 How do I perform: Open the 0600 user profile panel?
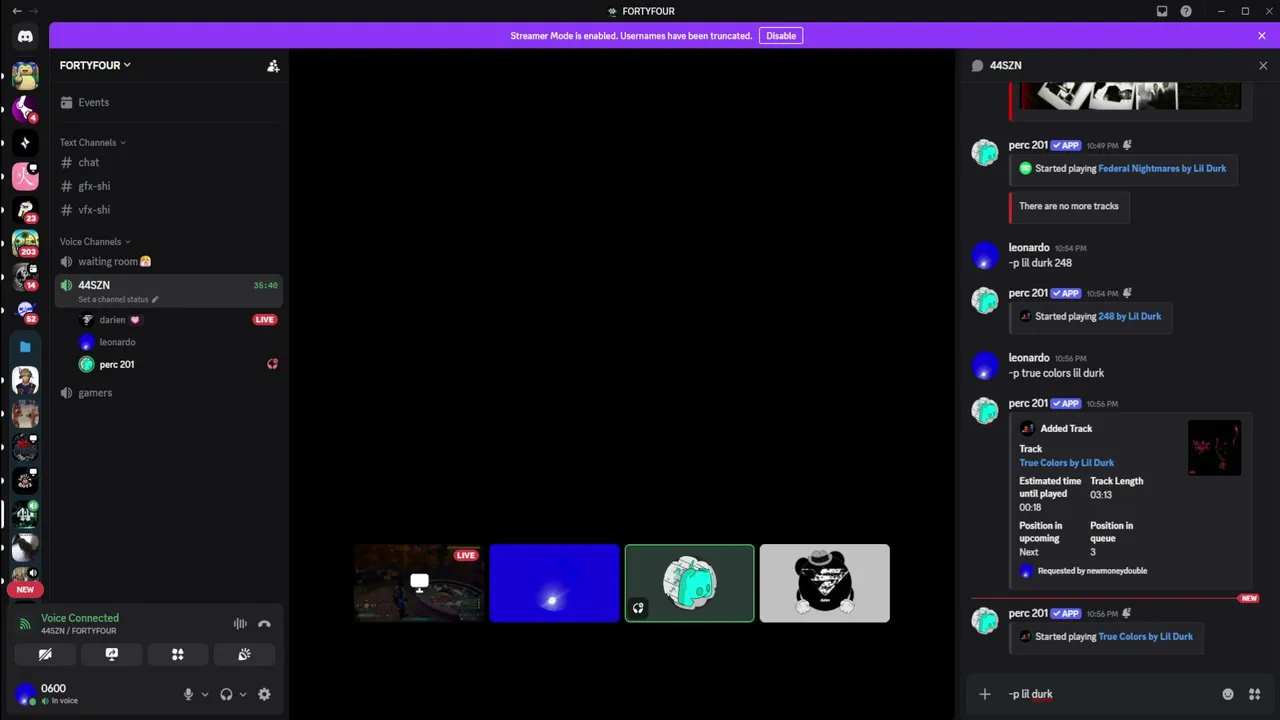click(92, 694)
